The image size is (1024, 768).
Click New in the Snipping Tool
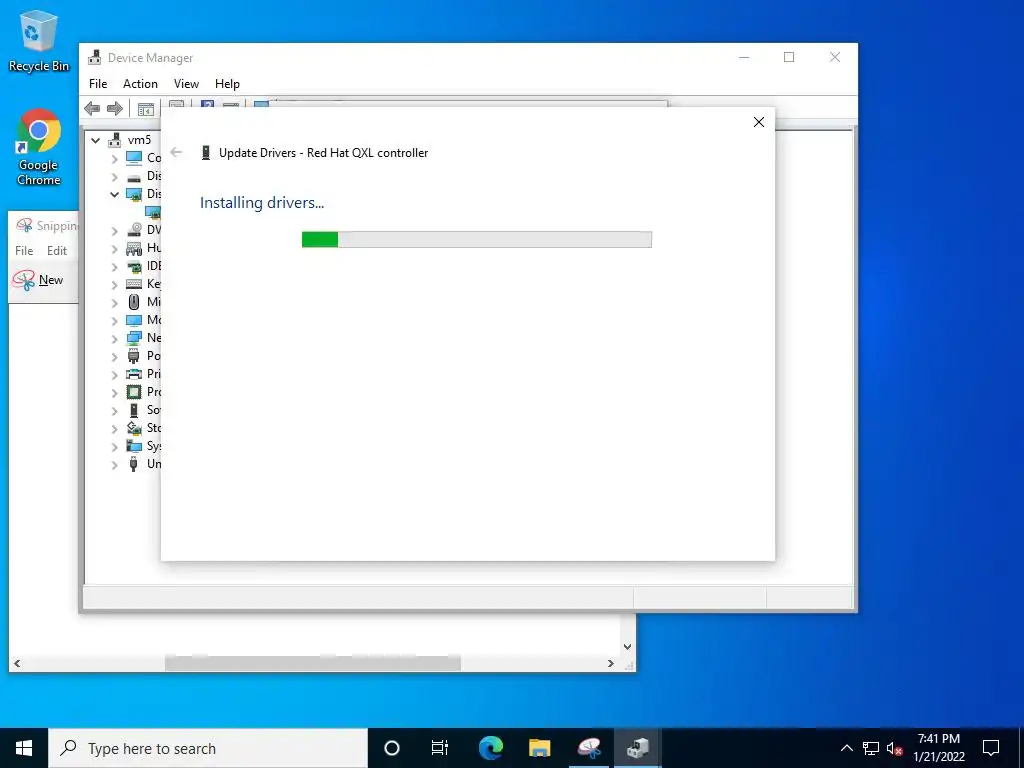click(39, 280)
